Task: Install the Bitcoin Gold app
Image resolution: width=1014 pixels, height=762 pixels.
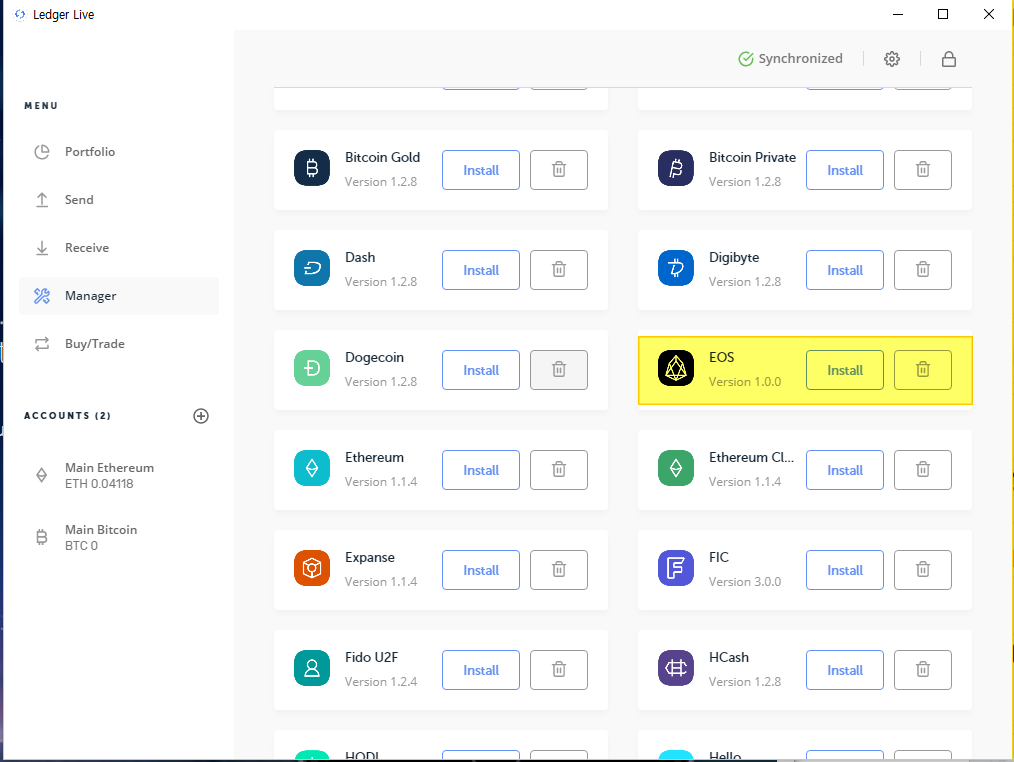Action: pyautogui.click(x=480, y=170)
